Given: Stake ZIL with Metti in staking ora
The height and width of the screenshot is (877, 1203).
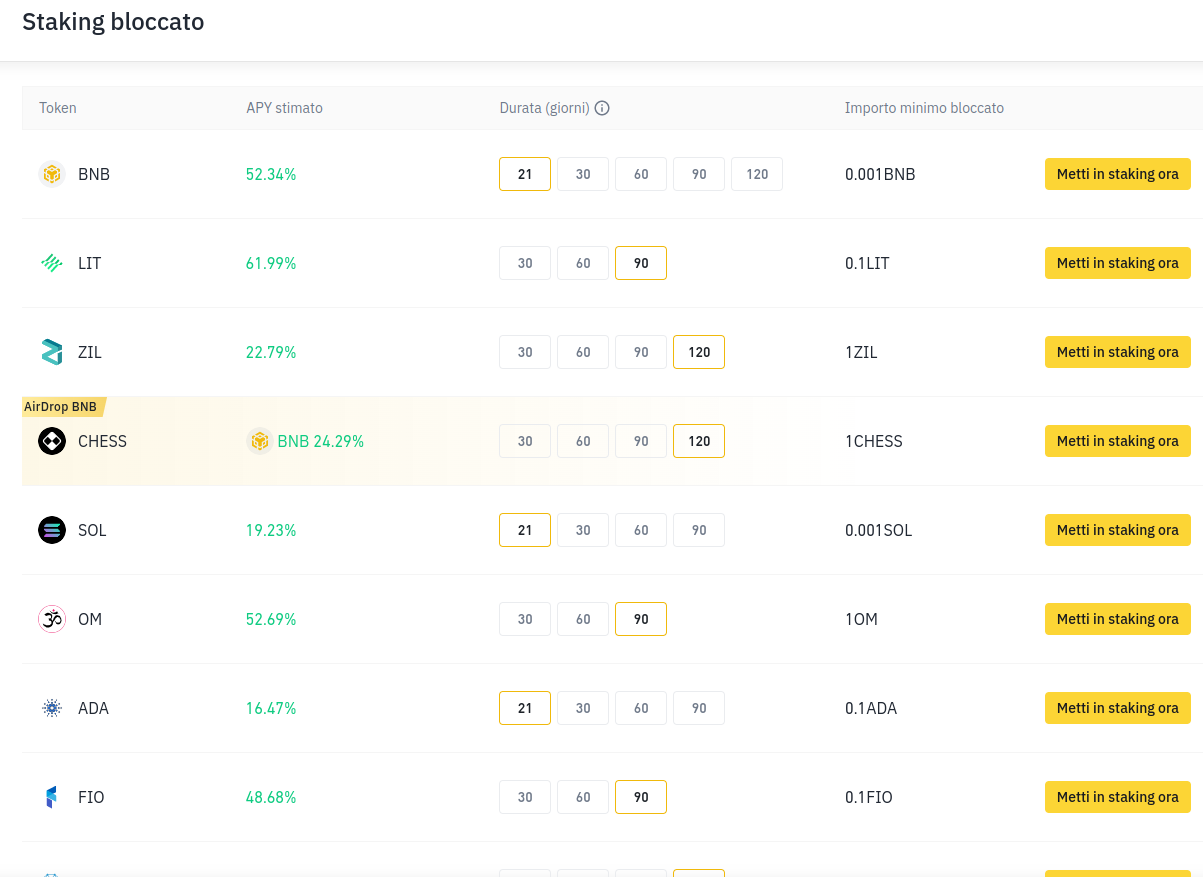Looking at the screenshot, I should 1118,352.
